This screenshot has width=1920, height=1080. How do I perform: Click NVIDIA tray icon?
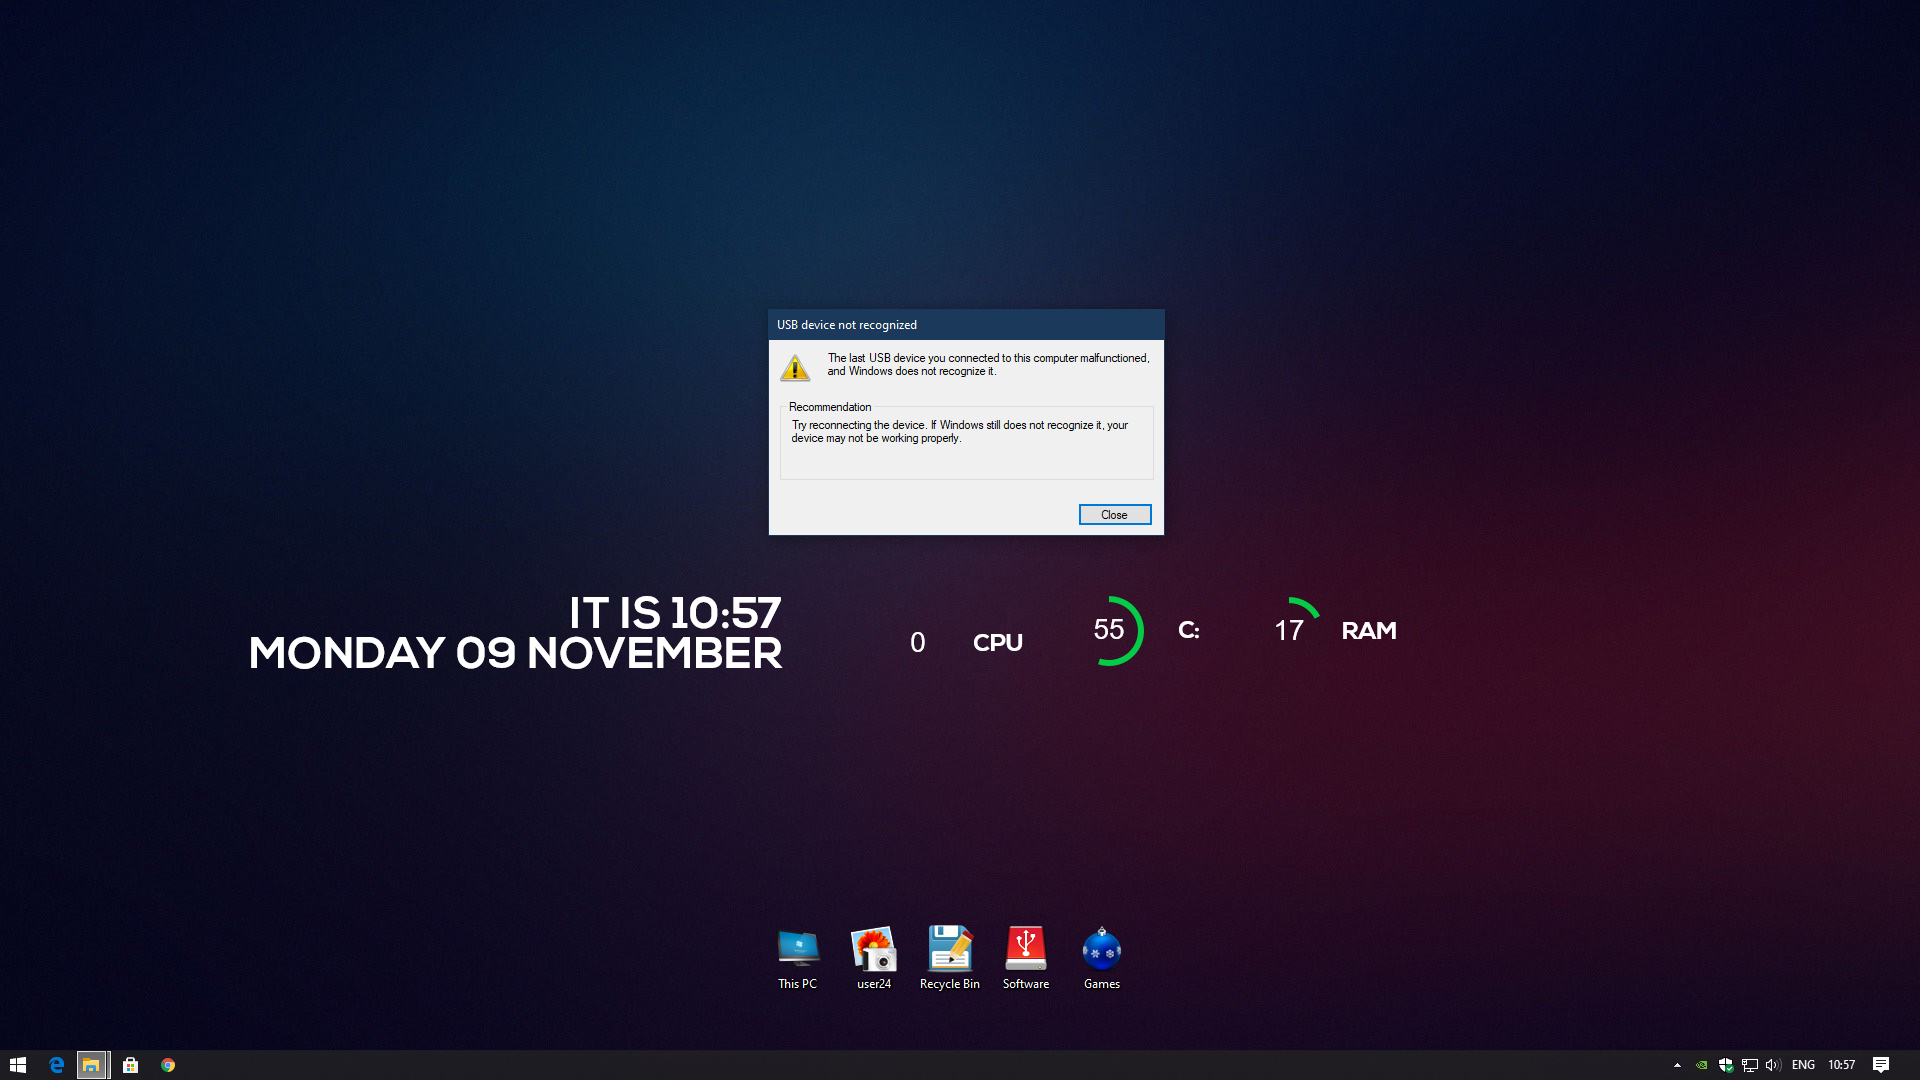click(x=1701, y=1065)
